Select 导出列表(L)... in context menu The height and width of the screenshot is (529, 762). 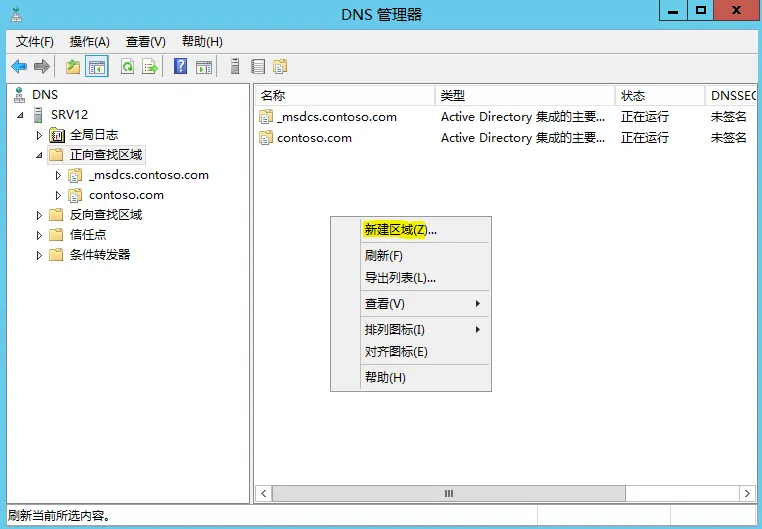tap(400, 278)
